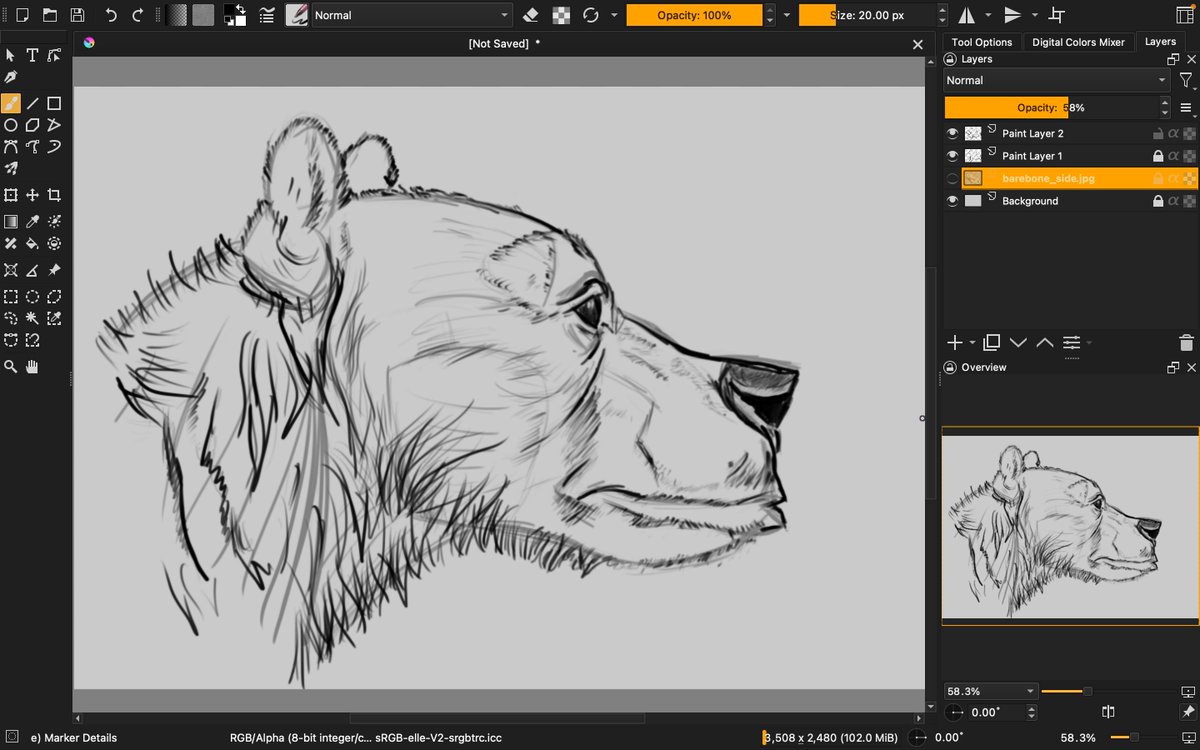1200x750 pixels.
Task: Expand horizontal mirror options arrow
Action: click(x=989, y=15)
